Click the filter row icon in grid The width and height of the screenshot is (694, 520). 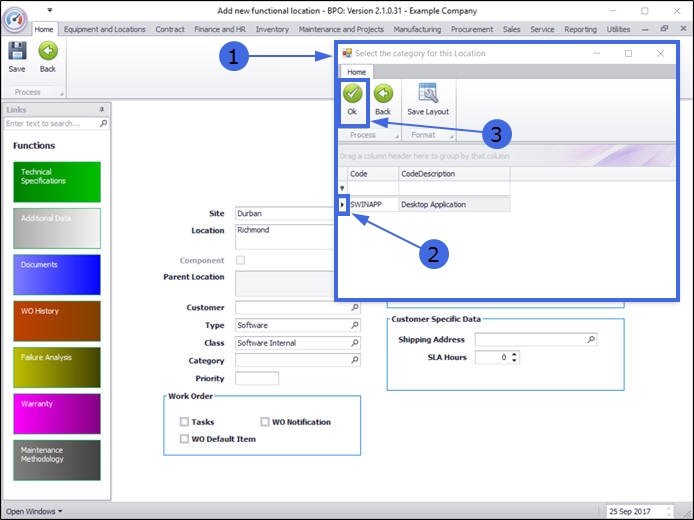342,188
